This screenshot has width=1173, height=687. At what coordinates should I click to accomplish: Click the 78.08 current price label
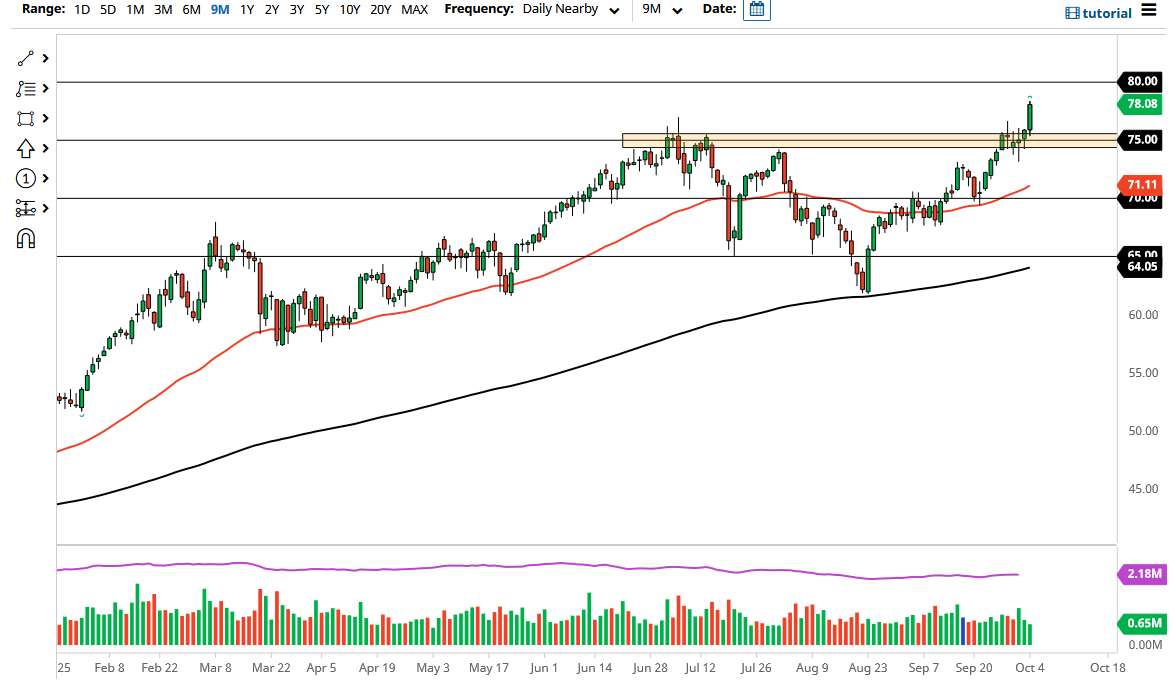(x=1140, y=104)
